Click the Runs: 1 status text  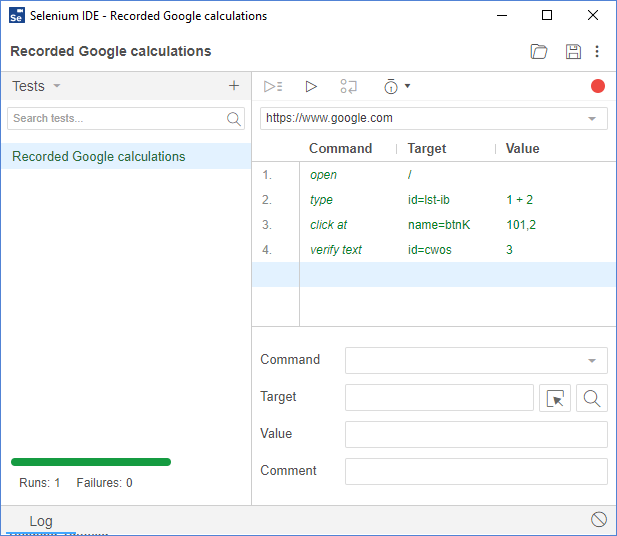pos(39,483)
